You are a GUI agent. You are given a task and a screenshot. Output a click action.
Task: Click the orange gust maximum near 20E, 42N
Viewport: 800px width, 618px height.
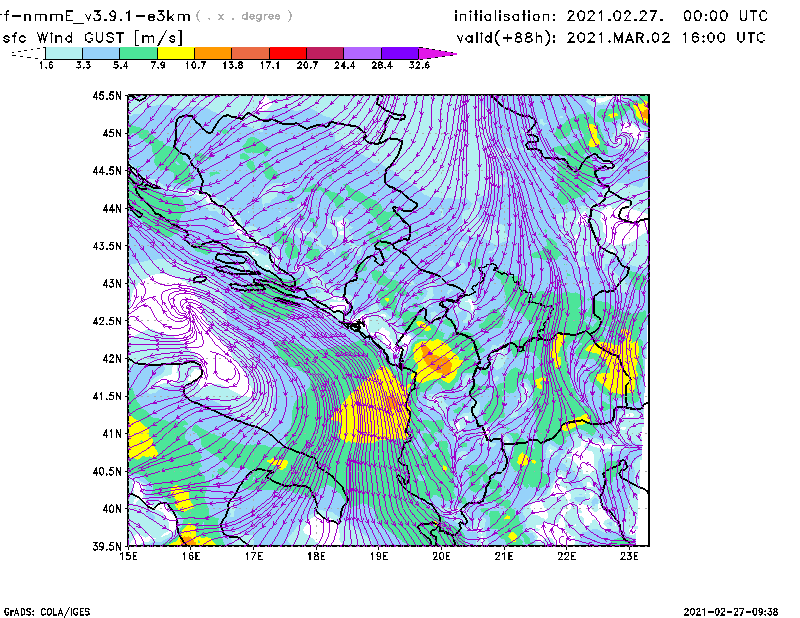(x=439, y=362)
